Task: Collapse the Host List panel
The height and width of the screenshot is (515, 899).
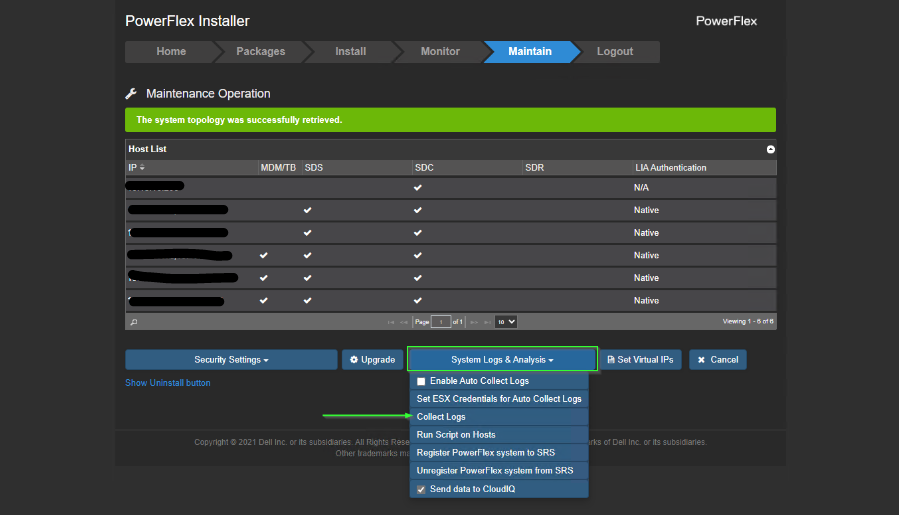Action: tap(770, 149)
